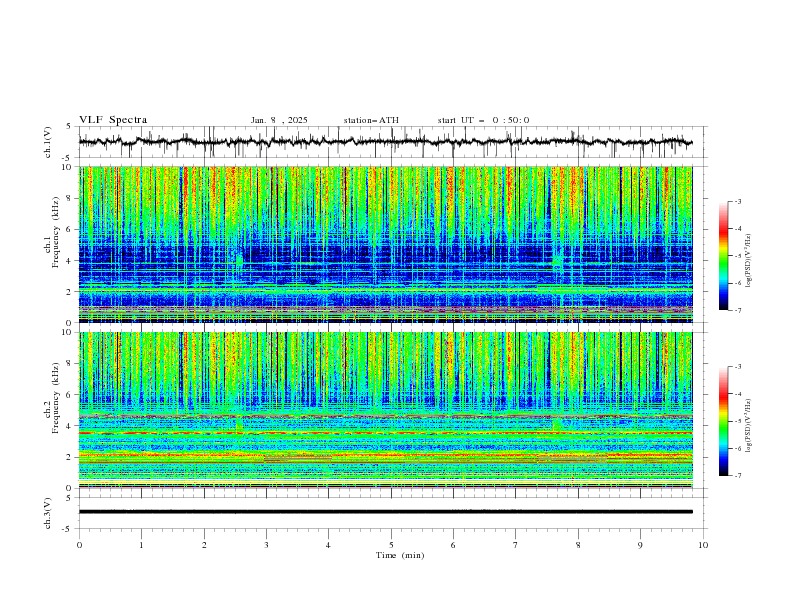Click the time axis tick label 8
This screenshot has width=792, height=612.
click(578, 545)
